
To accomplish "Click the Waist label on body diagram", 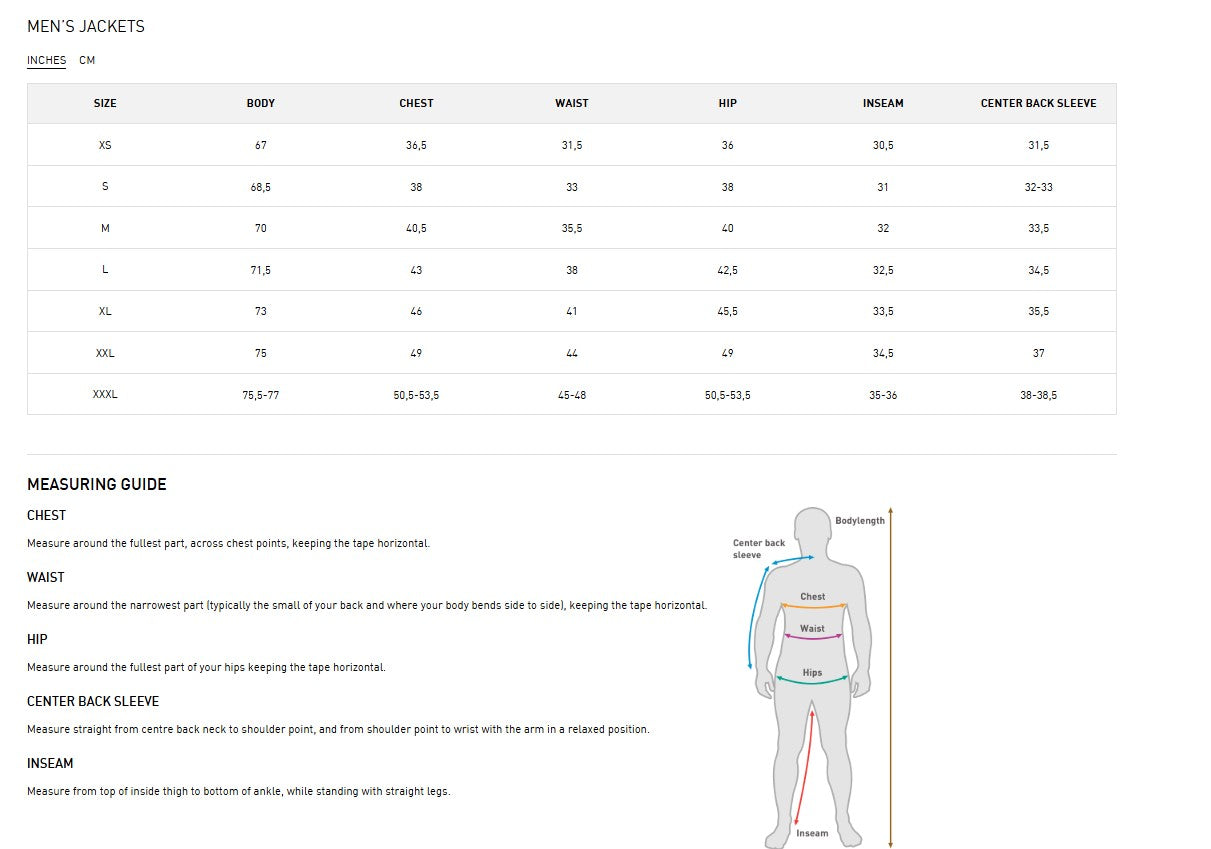I will coord(812,629).
